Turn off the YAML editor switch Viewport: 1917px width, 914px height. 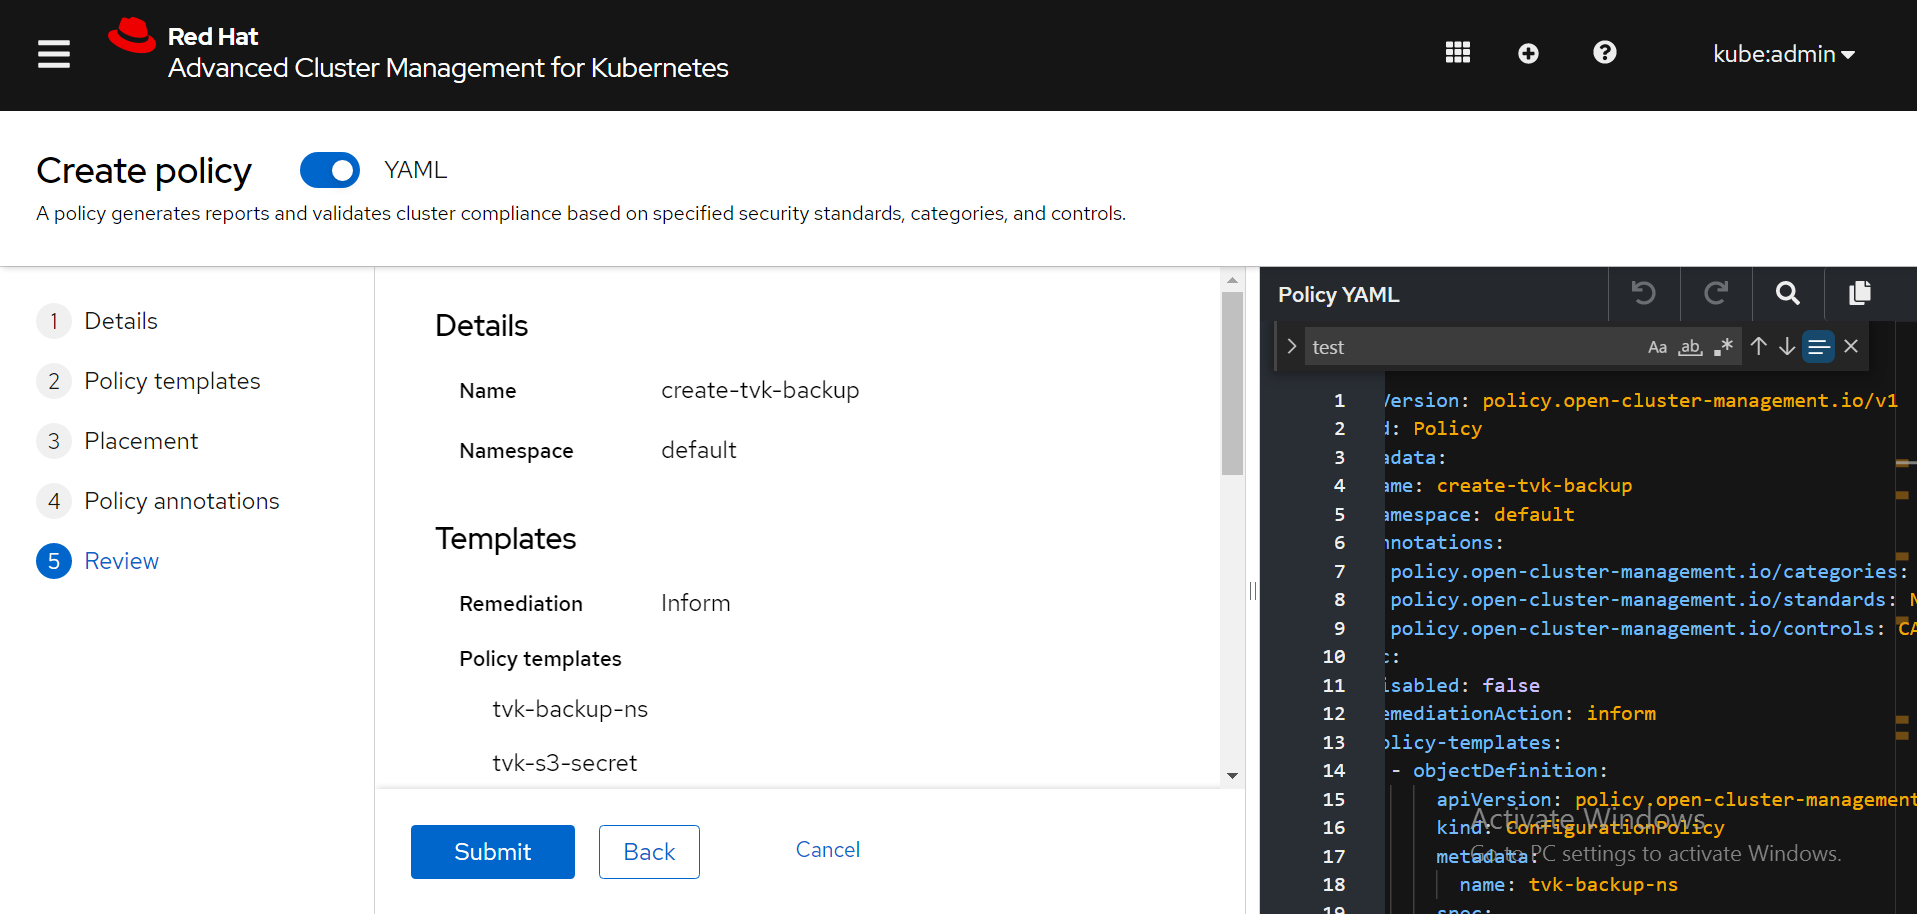click(x=330, y=170)
